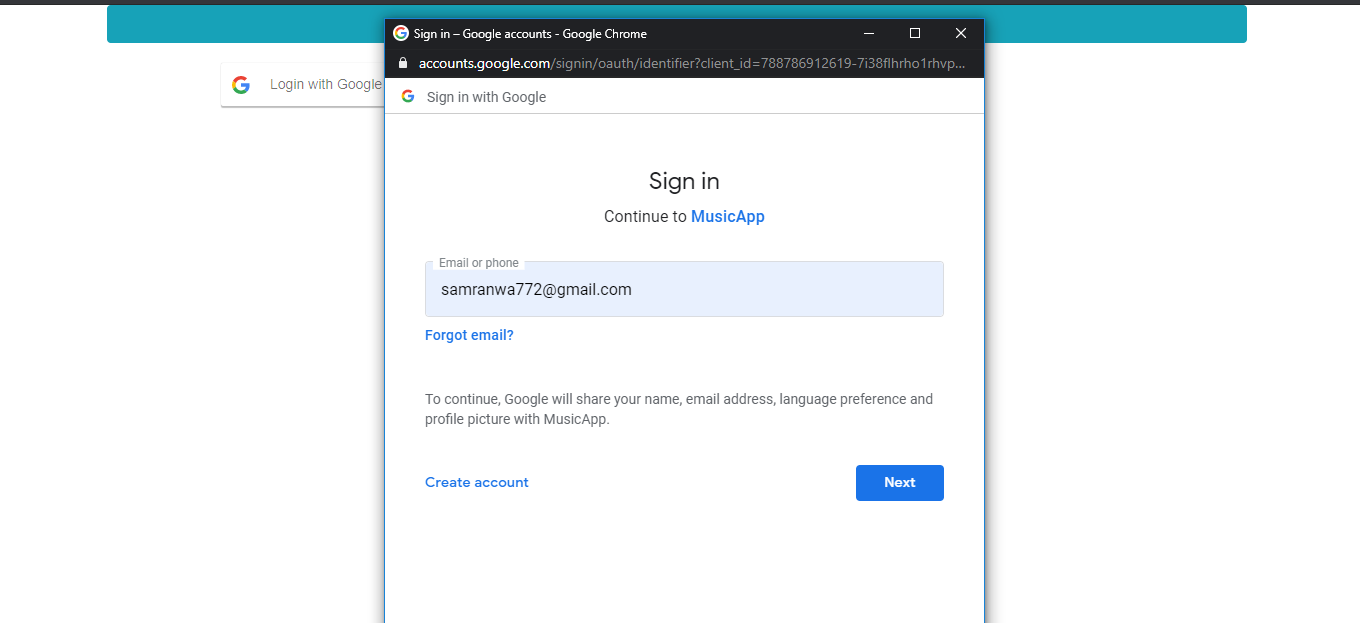Close the Google accounts popup window
Image resolution: width=1360 pixels, height=623 pixels.
[961, 33]
